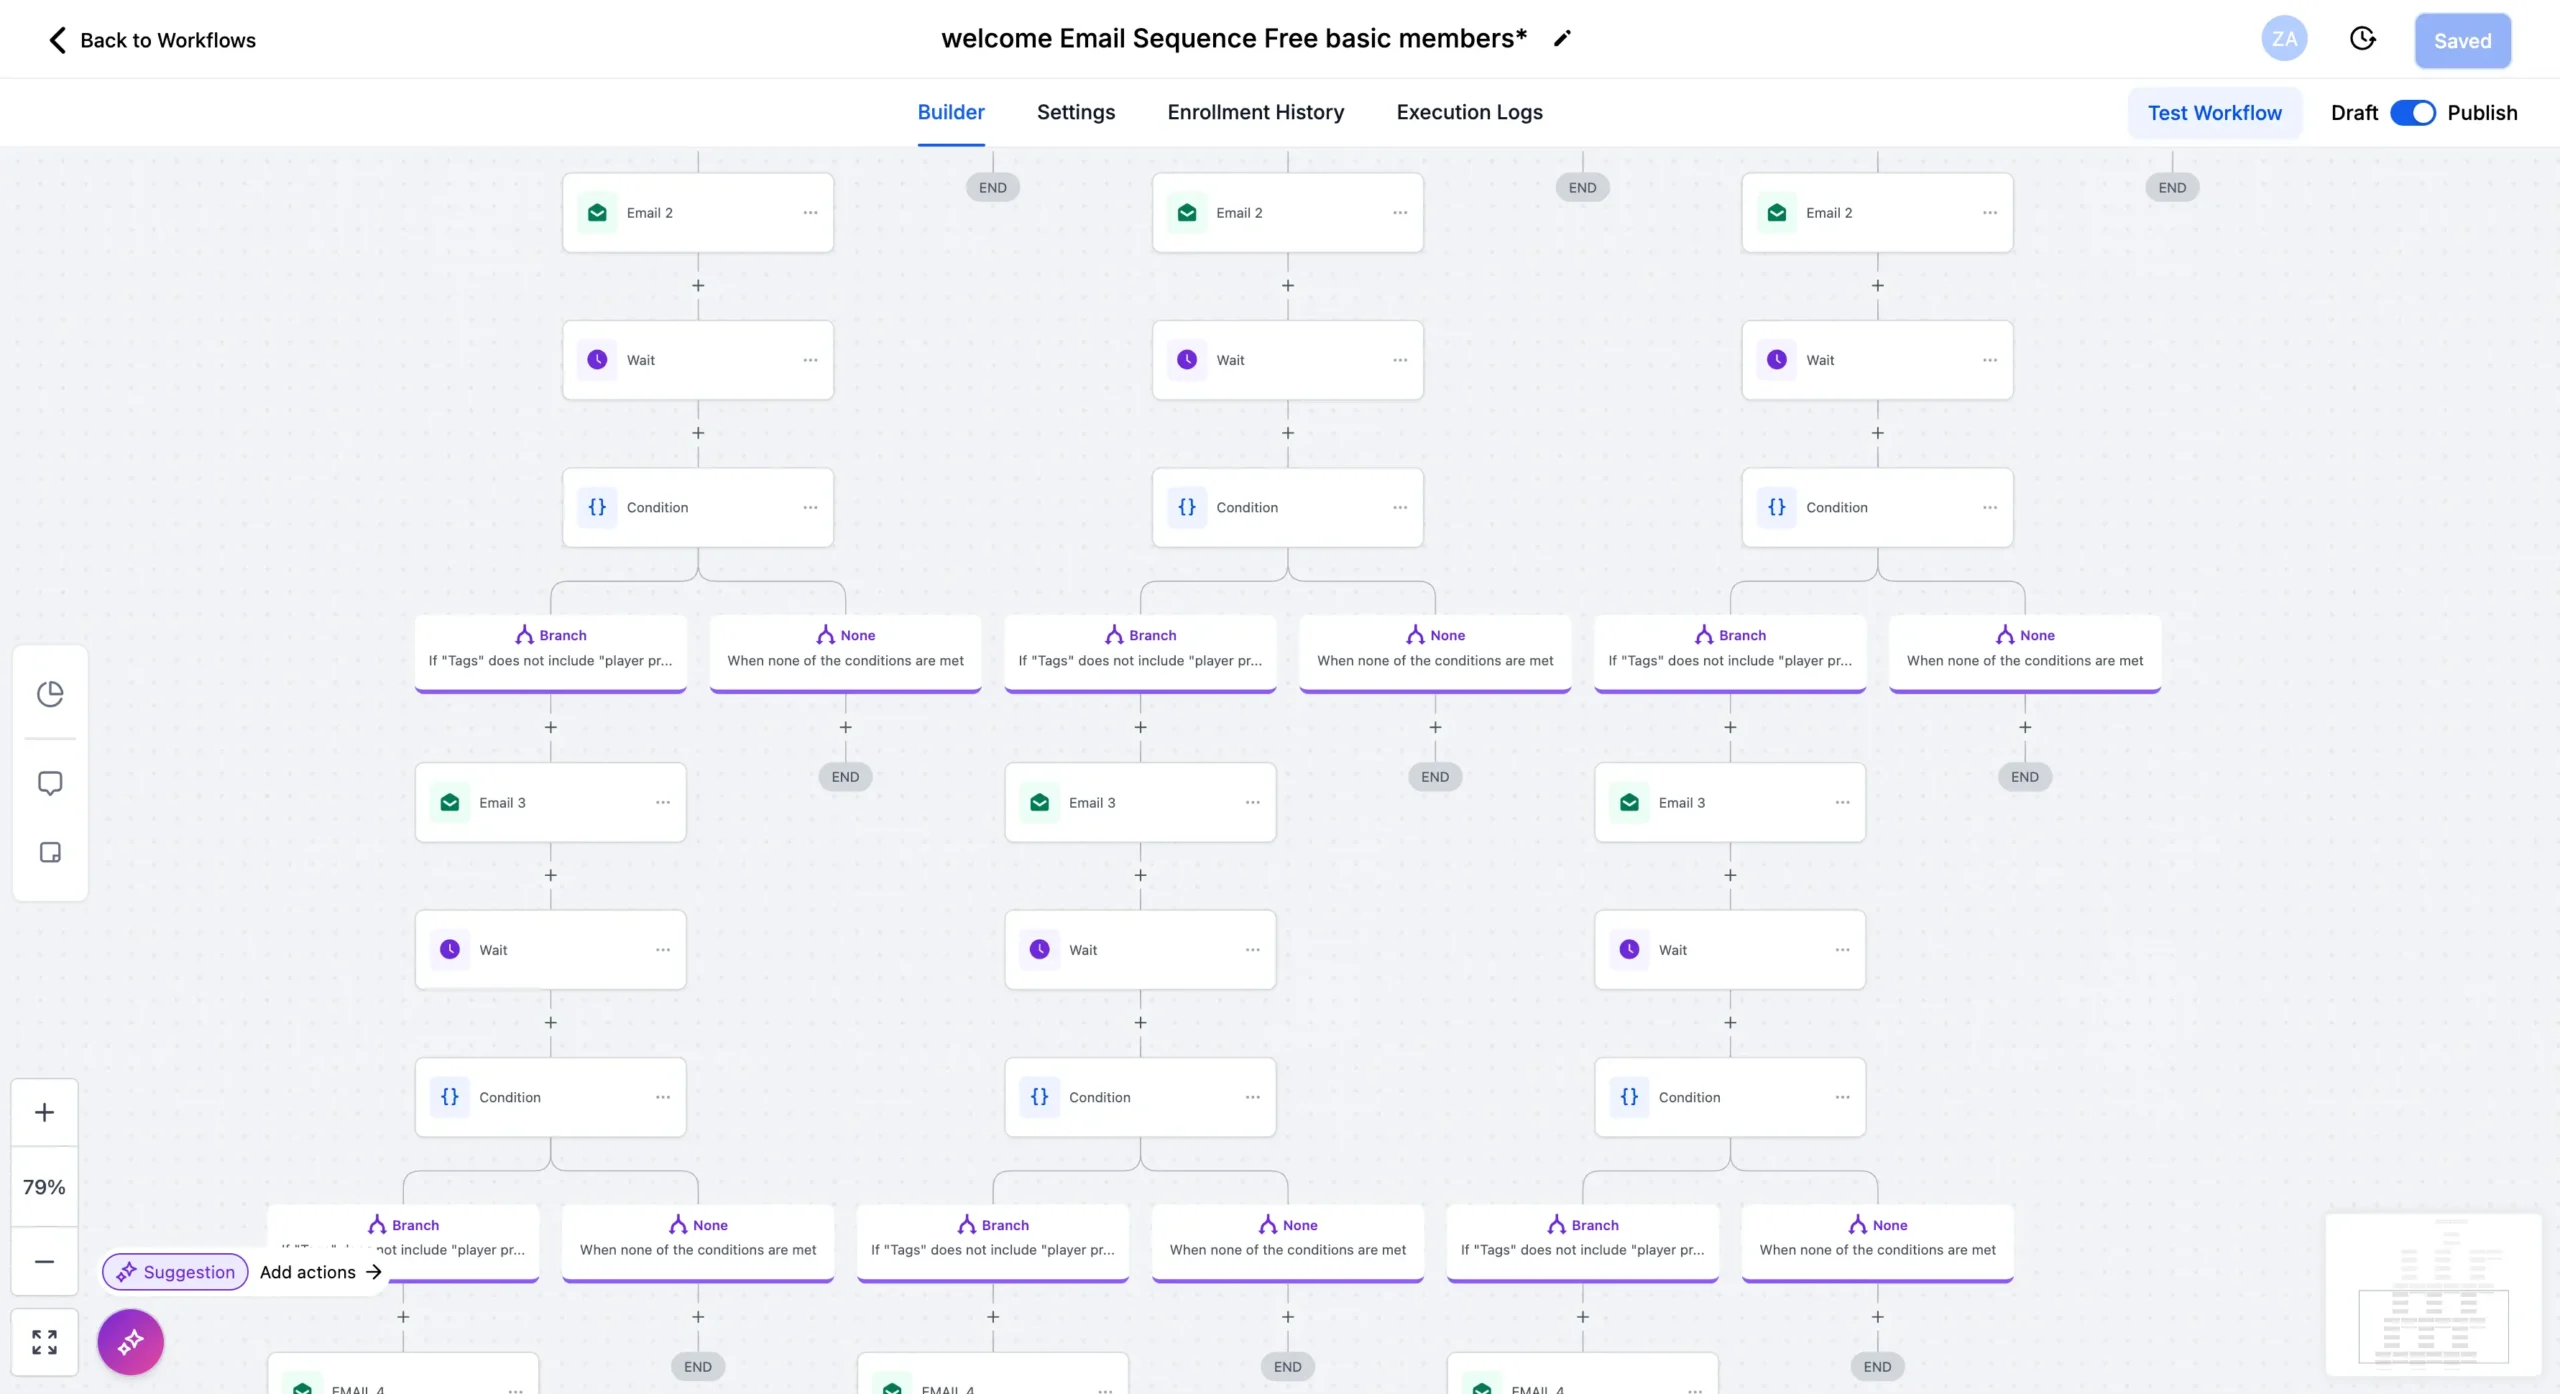Viewport: 2560px width, 1394px height.
Task: Zoom out with the minus button
Action: click(44, 1262)
